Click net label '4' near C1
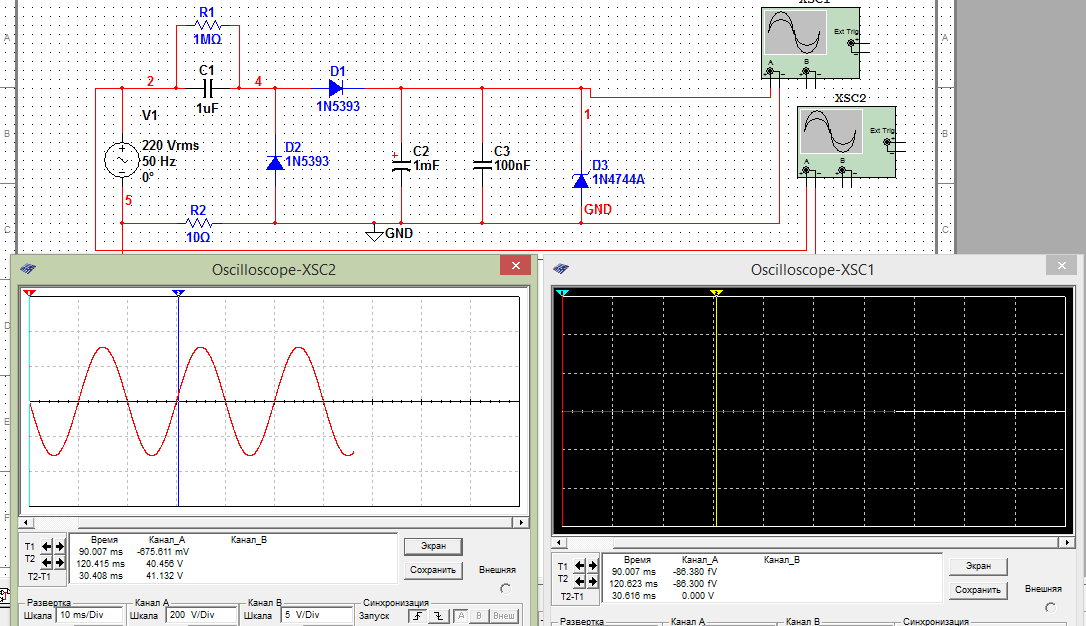The image size is (1086, 626). pos(258,82)
